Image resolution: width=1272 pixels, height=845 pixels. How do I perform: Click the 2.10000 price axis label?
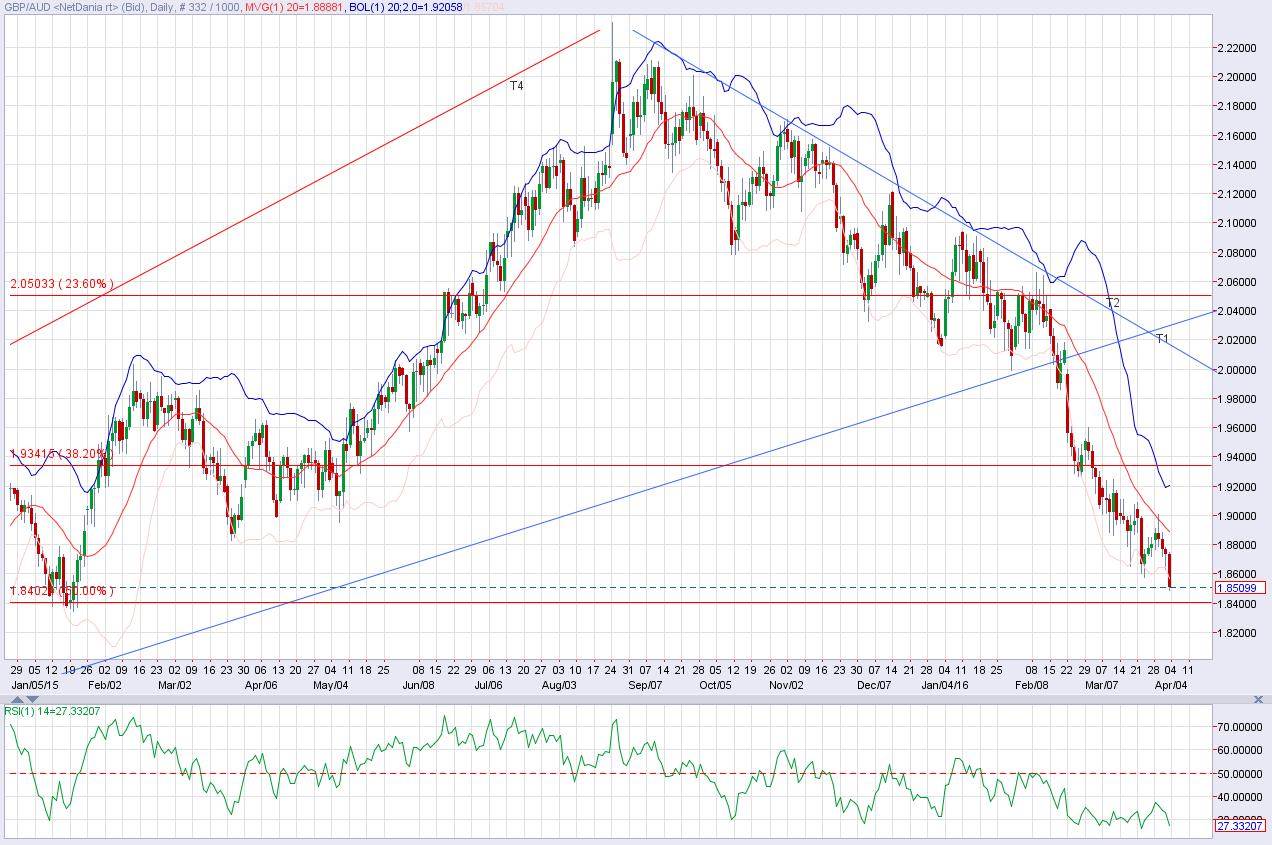(x=1238, y=224)
